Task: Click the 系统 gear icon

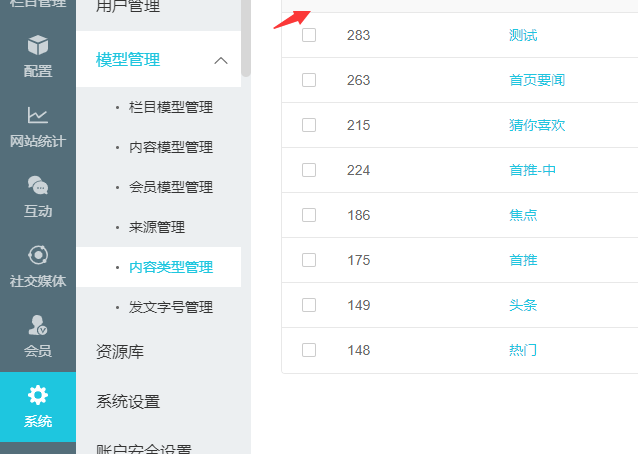Action: [38, 396]
